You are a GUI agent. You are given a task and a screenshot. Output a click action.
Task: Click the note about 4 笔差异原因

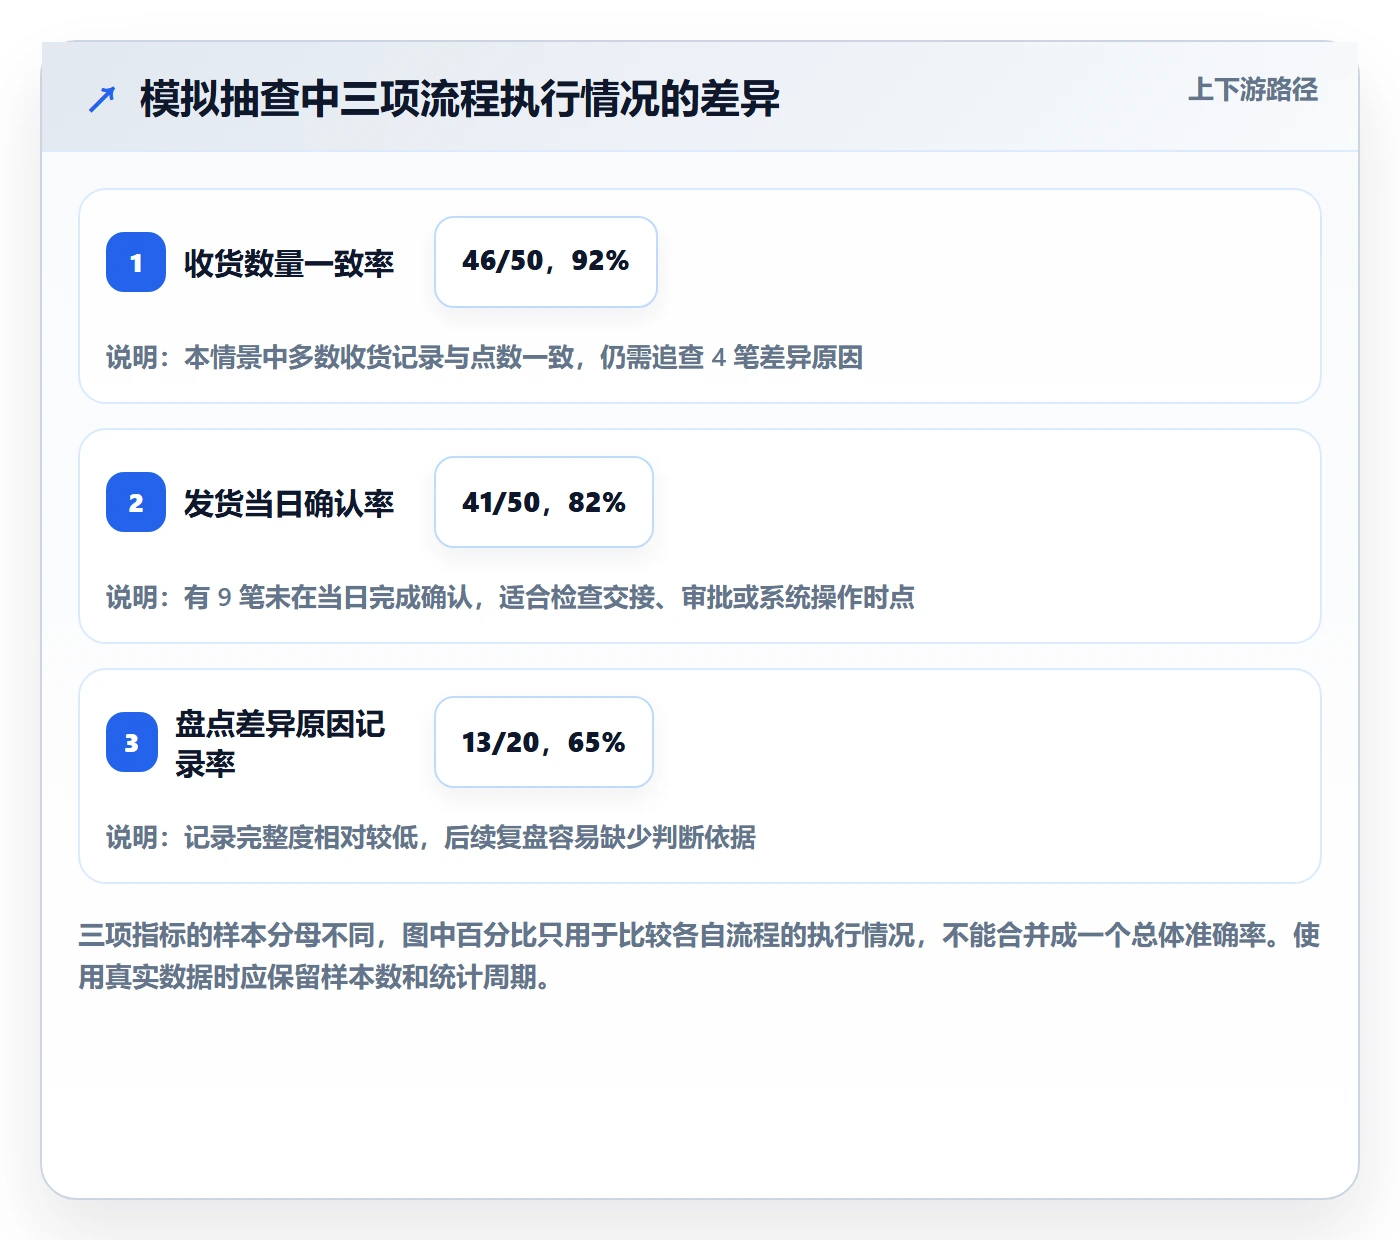click(x=485, y=357)
